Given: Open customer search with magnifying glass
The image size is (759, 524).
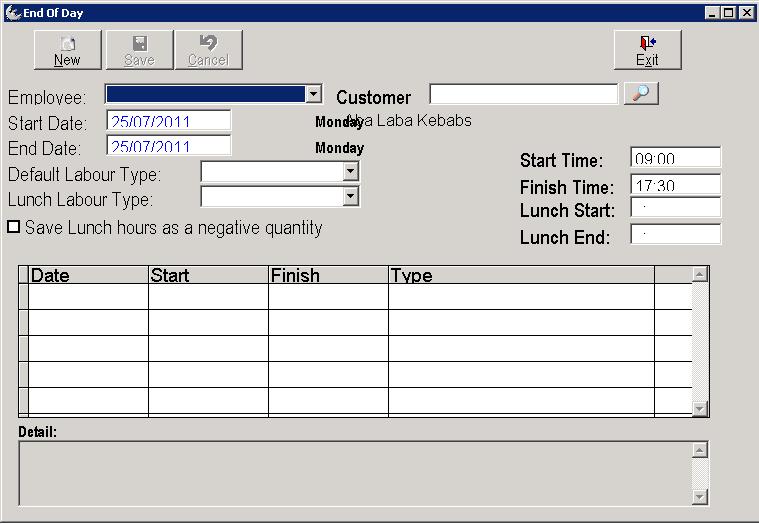Looking at the screenshot, I should pos(641,94).
